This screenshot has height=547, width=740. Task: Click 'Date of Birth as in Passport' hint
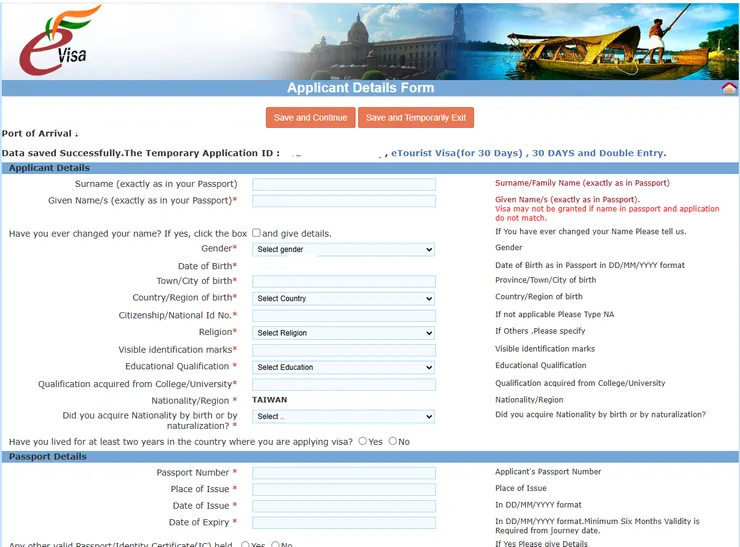point(590,265)
